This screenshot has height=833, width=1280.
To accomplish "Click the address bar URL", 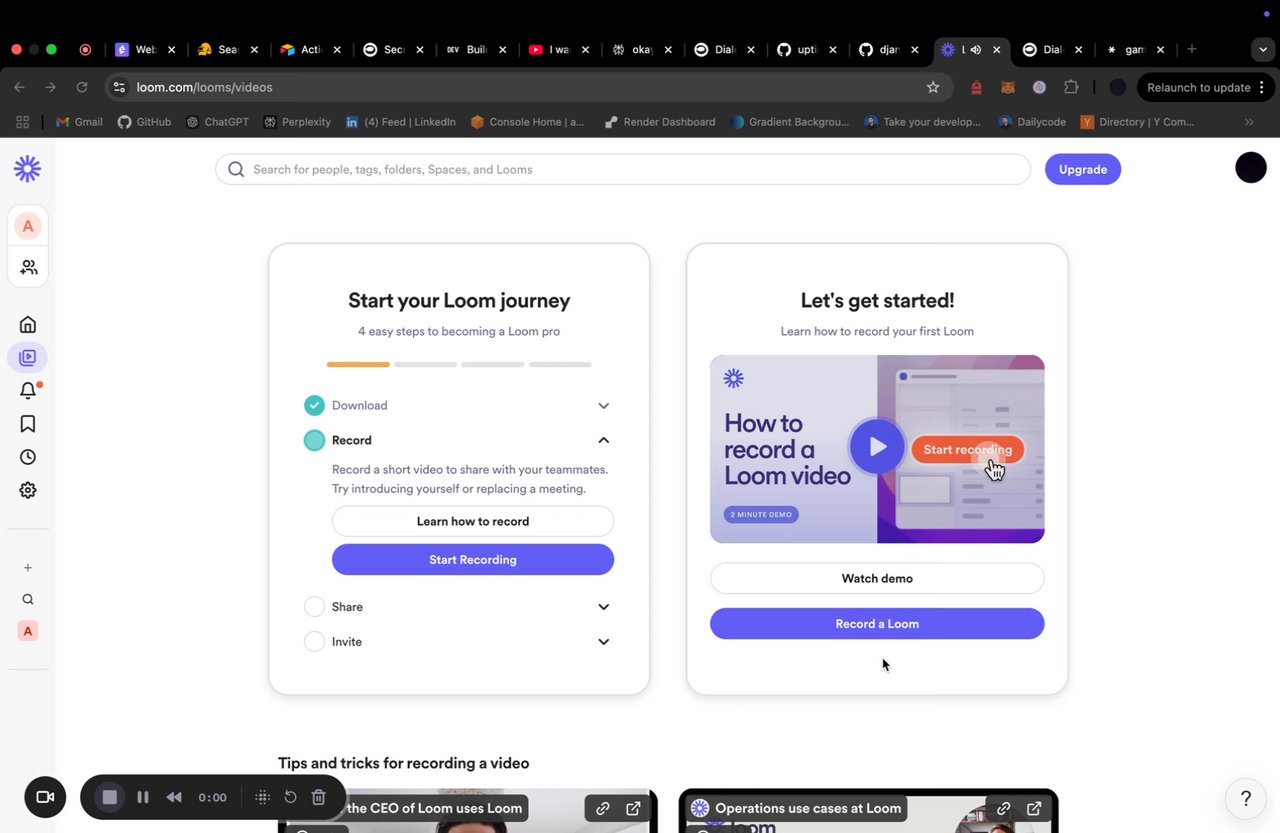I will pyautogui.click(x=204, y=87).
